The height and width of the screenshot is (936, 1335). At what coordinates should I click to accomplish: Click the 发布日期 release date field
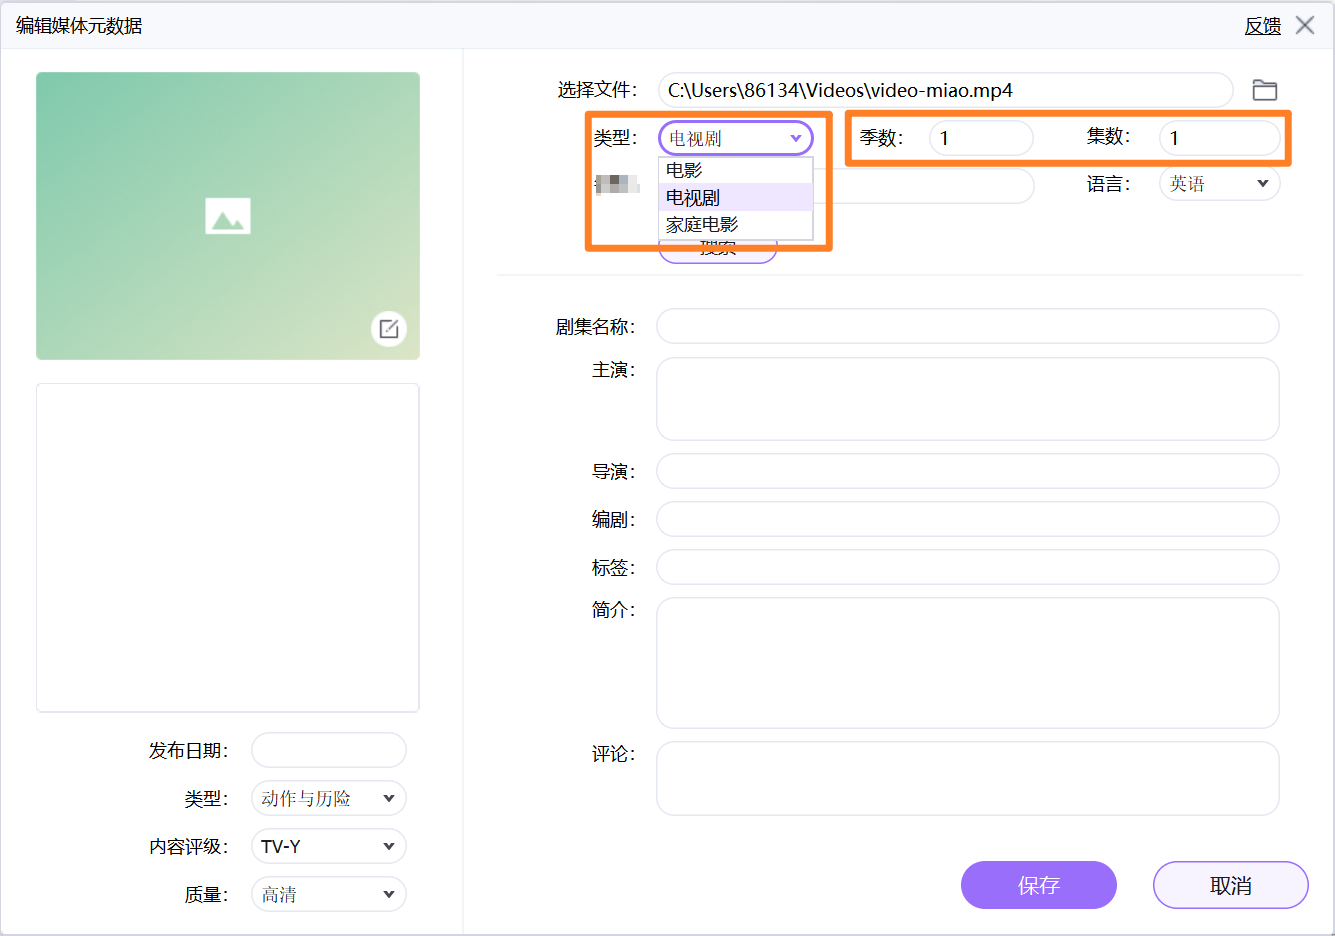[328, 750]
